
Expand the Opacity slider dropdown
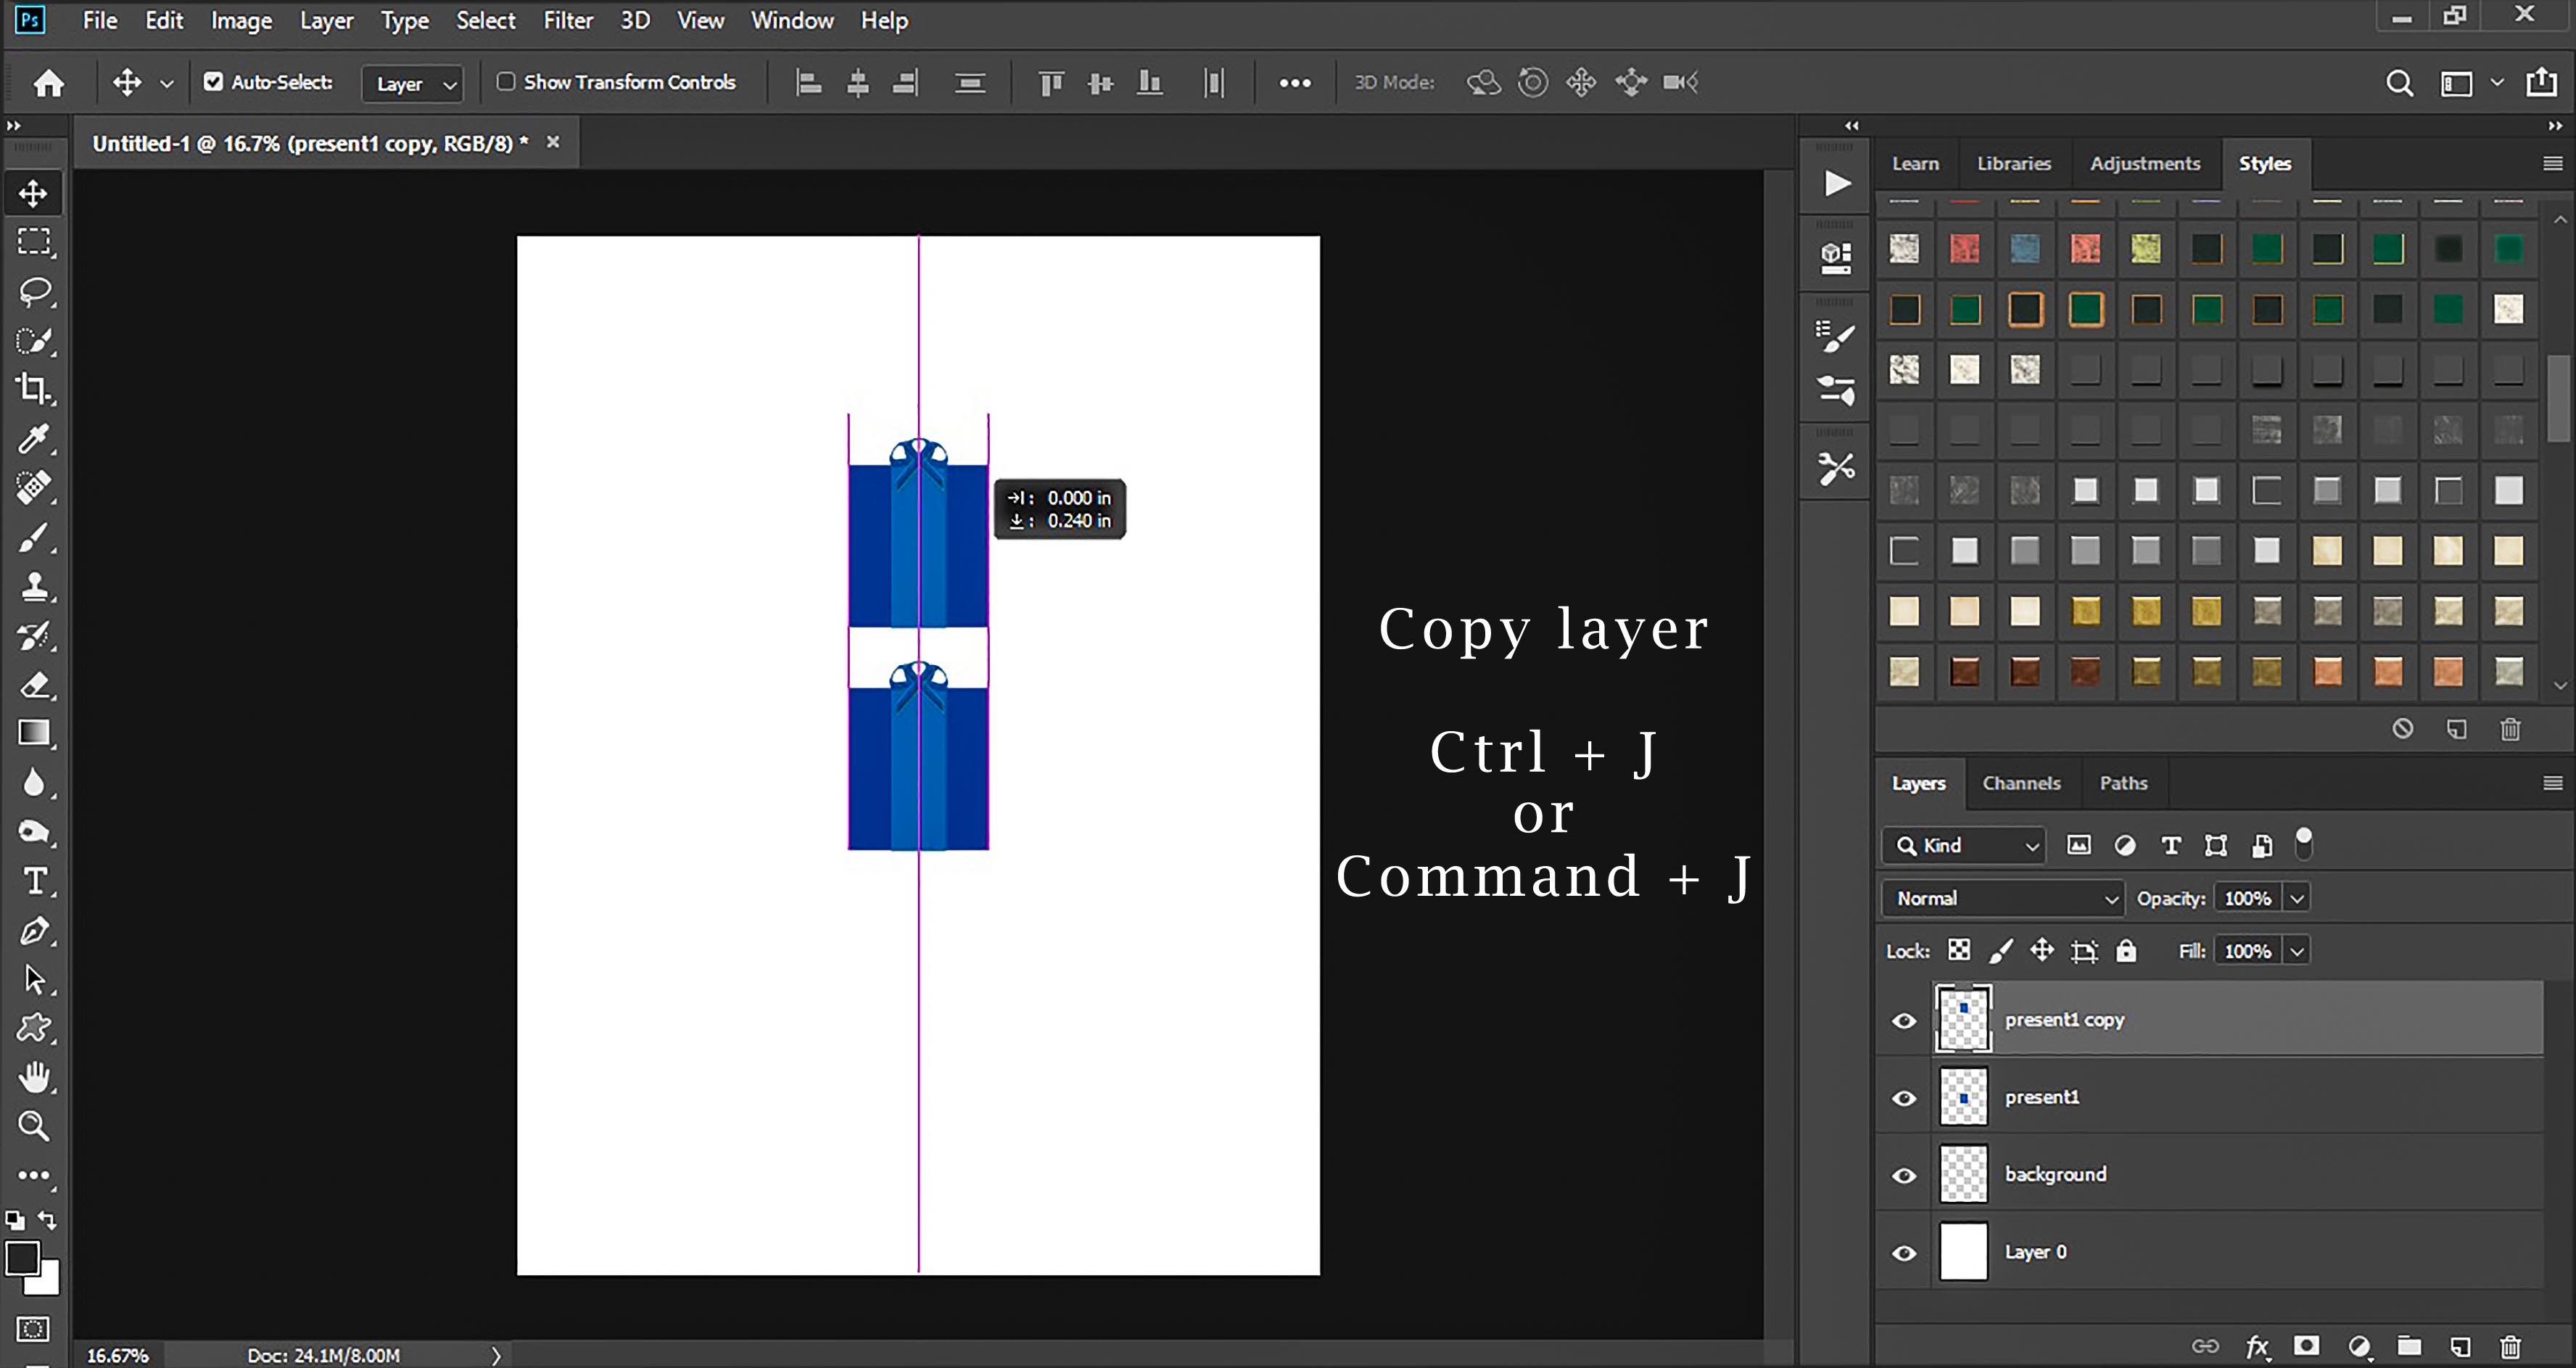[x=2297, y=898]
